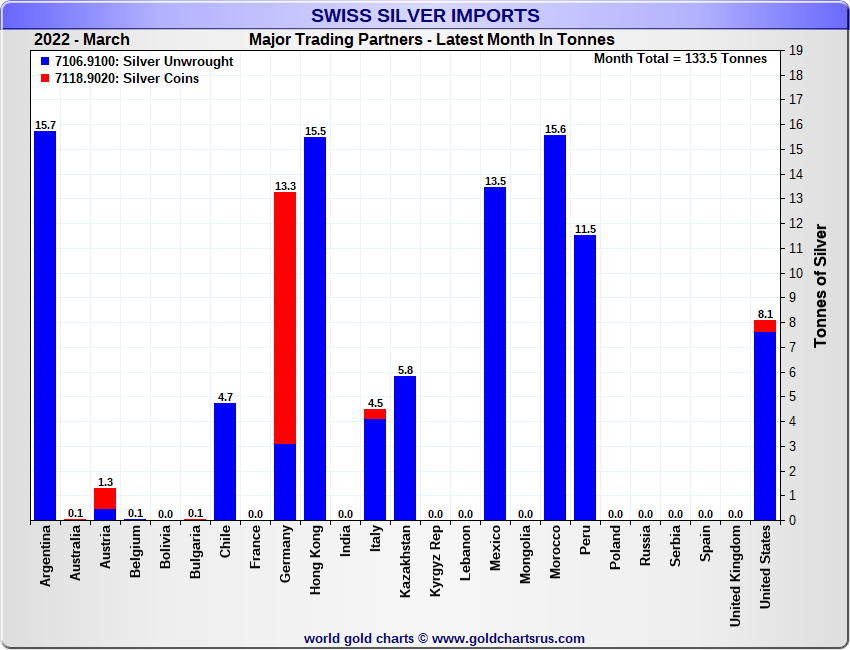Screen dimensions: 850x650
Task: Click the 'Bulgaria' axis label
Action: 196,552
